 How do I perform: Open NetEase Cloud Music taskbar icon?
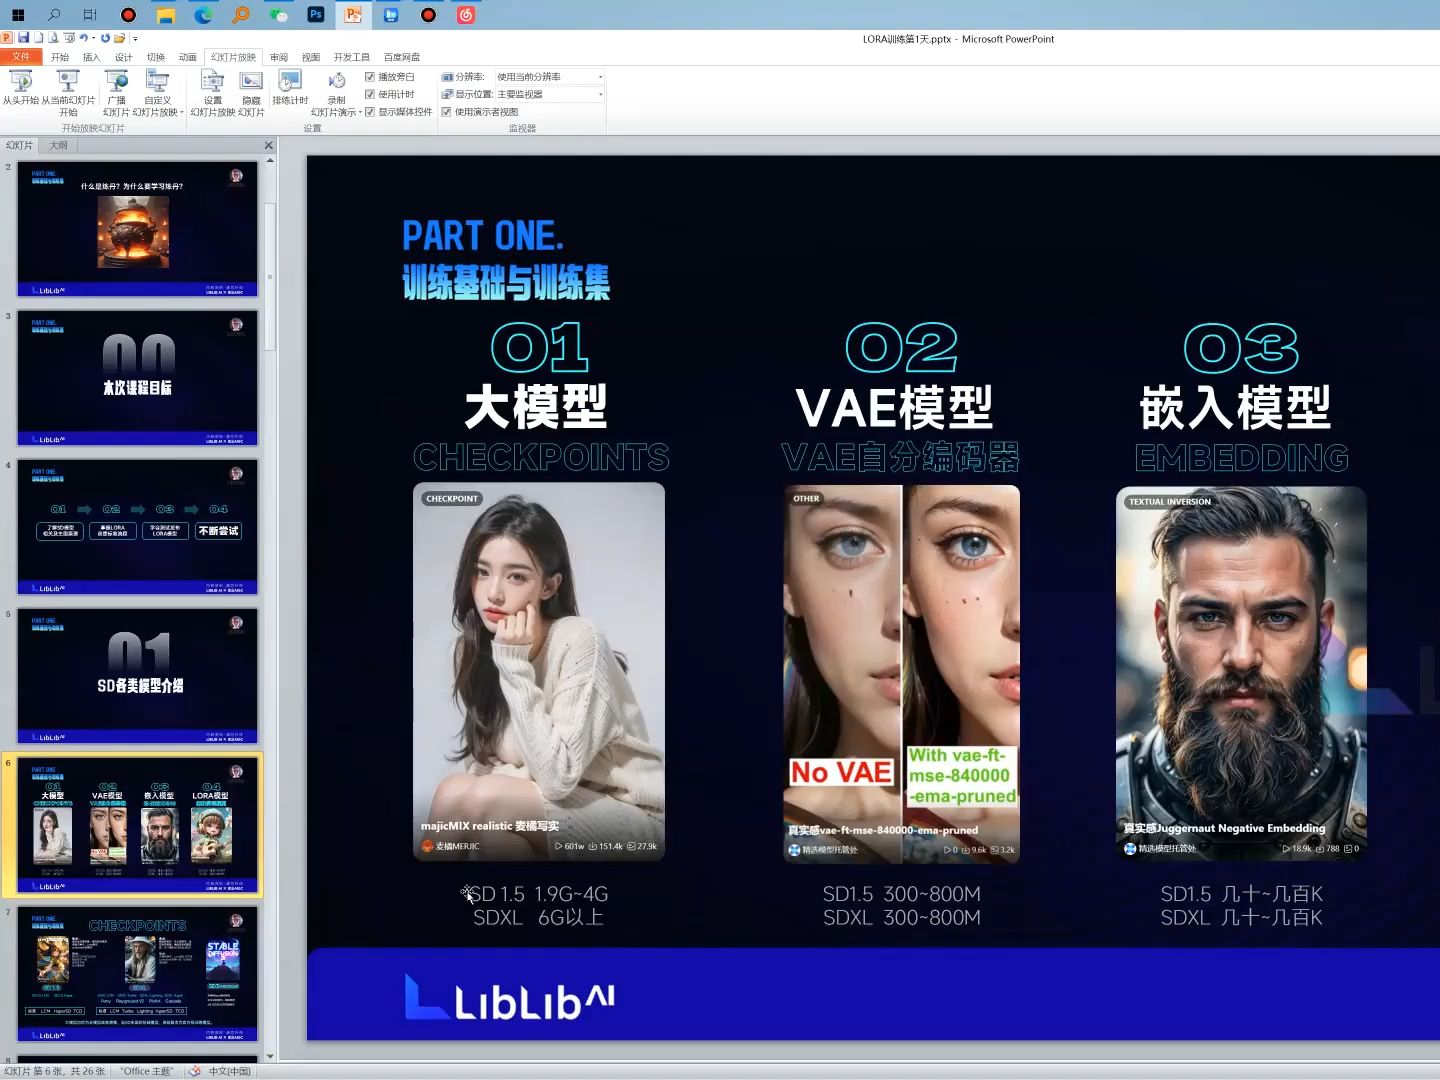[x=466, y=15]
